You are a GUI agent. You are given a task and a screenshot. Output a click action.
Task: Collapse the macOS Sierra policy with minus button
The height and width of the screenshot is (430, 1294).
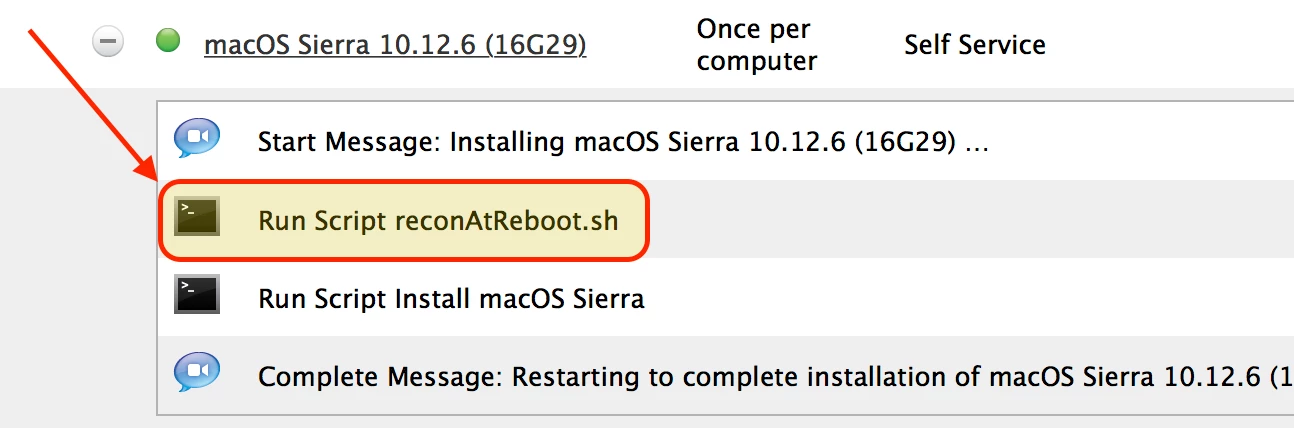pyautogui.click(x=107, y=43)
